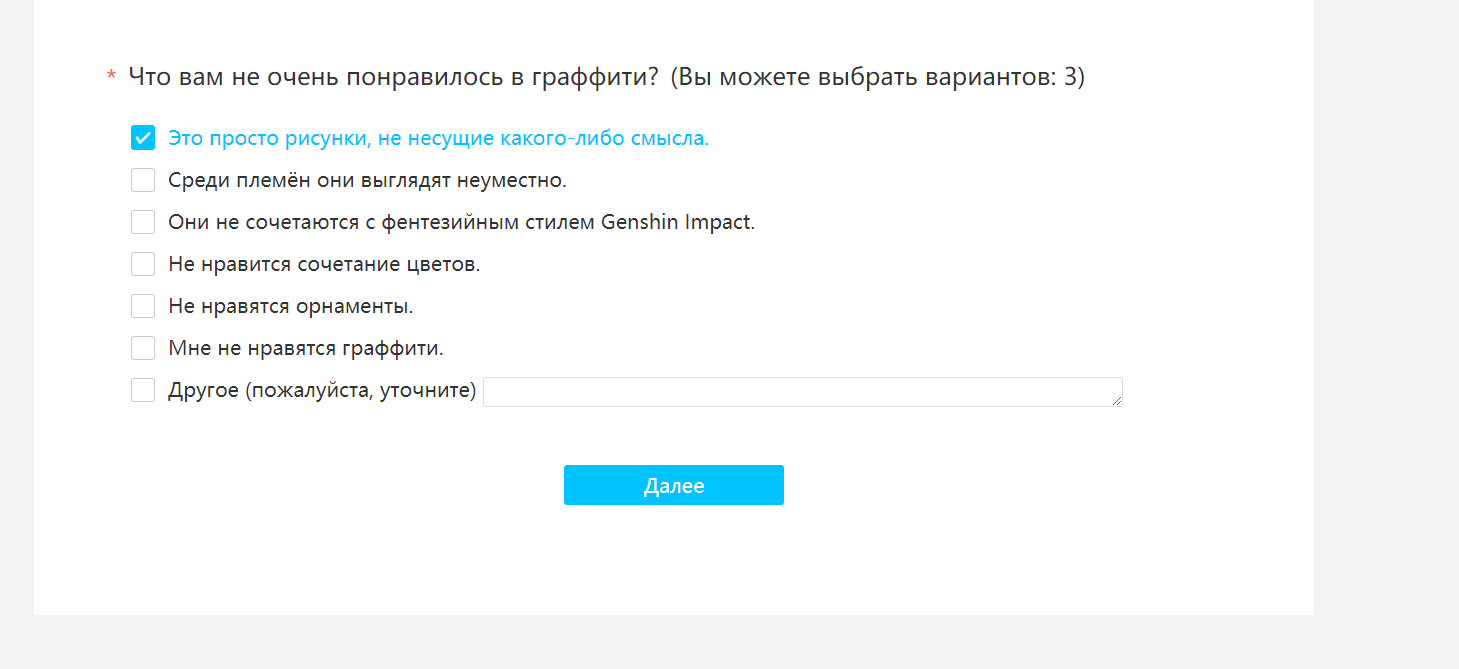Click the Далее button
This screenshot has height=669, width=1459.
(673, 485)
